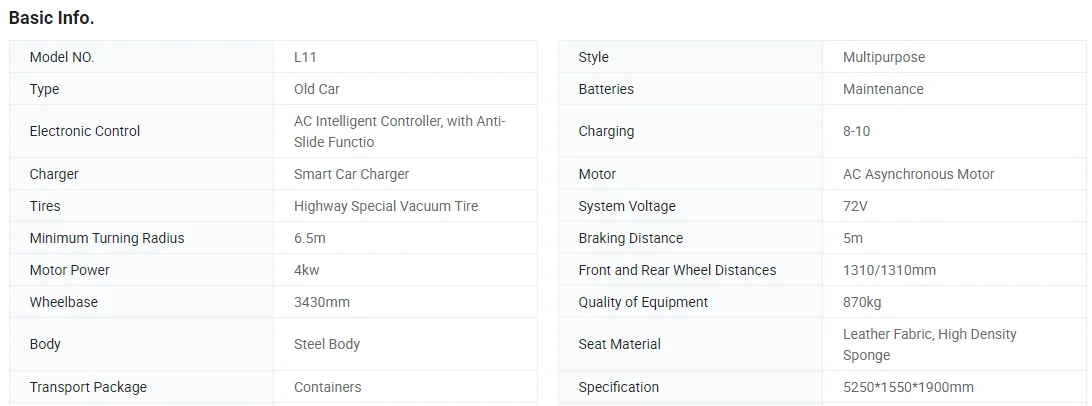Select the Model NO. value L11
Viewport: 1092px width, 406px height.
click(x=305, y=57)
